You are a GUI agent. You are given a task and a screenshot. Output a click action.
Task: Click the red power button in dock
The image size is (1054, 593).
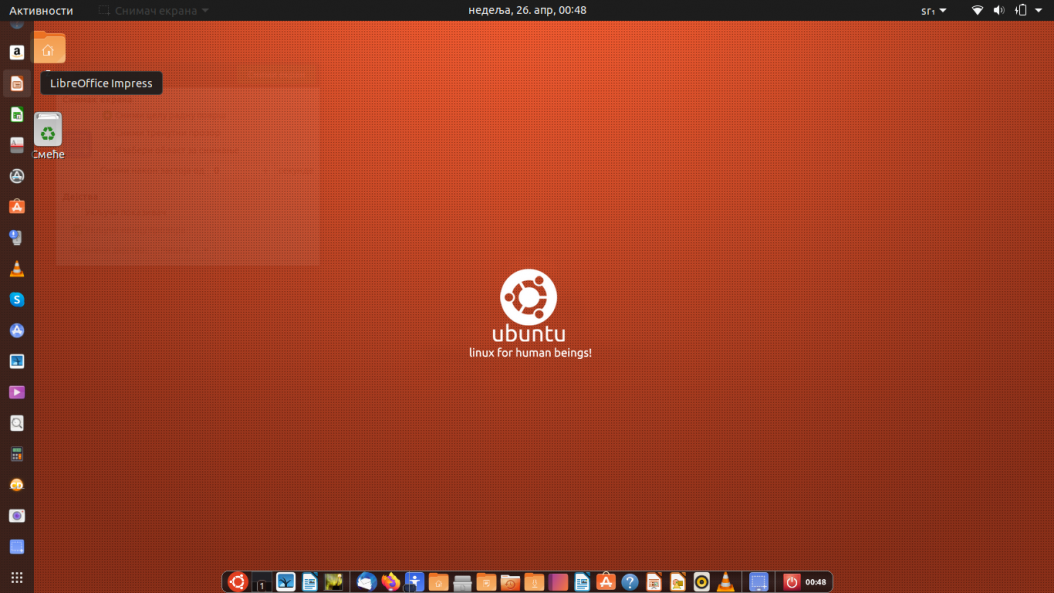(791, 582)
